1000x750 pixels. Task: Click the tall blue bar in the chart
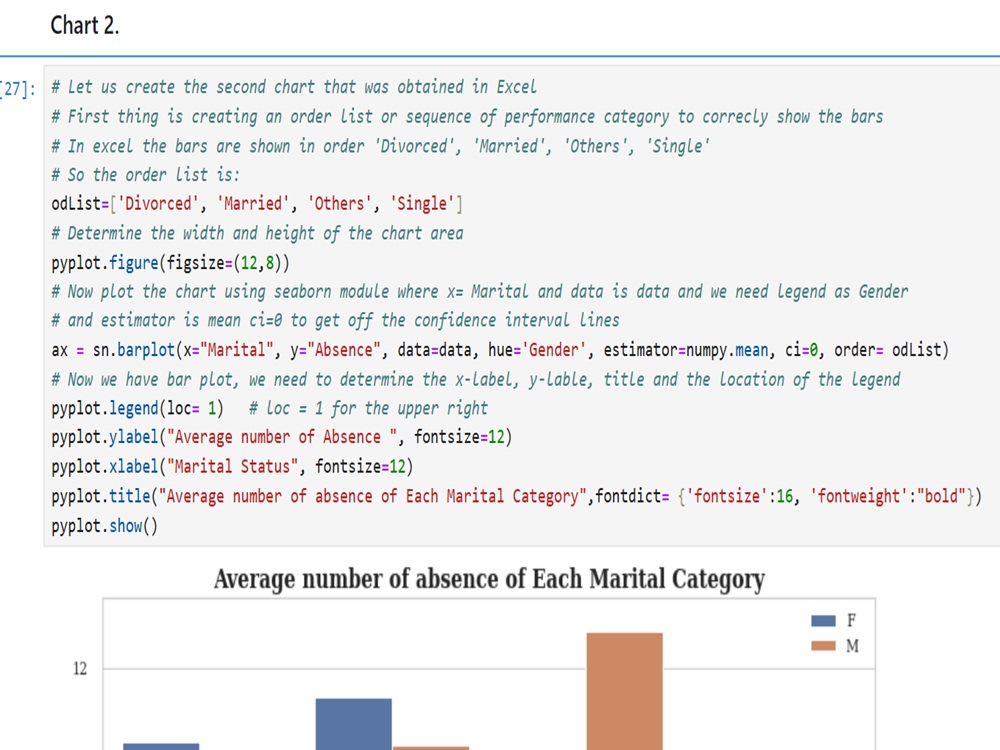point(353,724)
